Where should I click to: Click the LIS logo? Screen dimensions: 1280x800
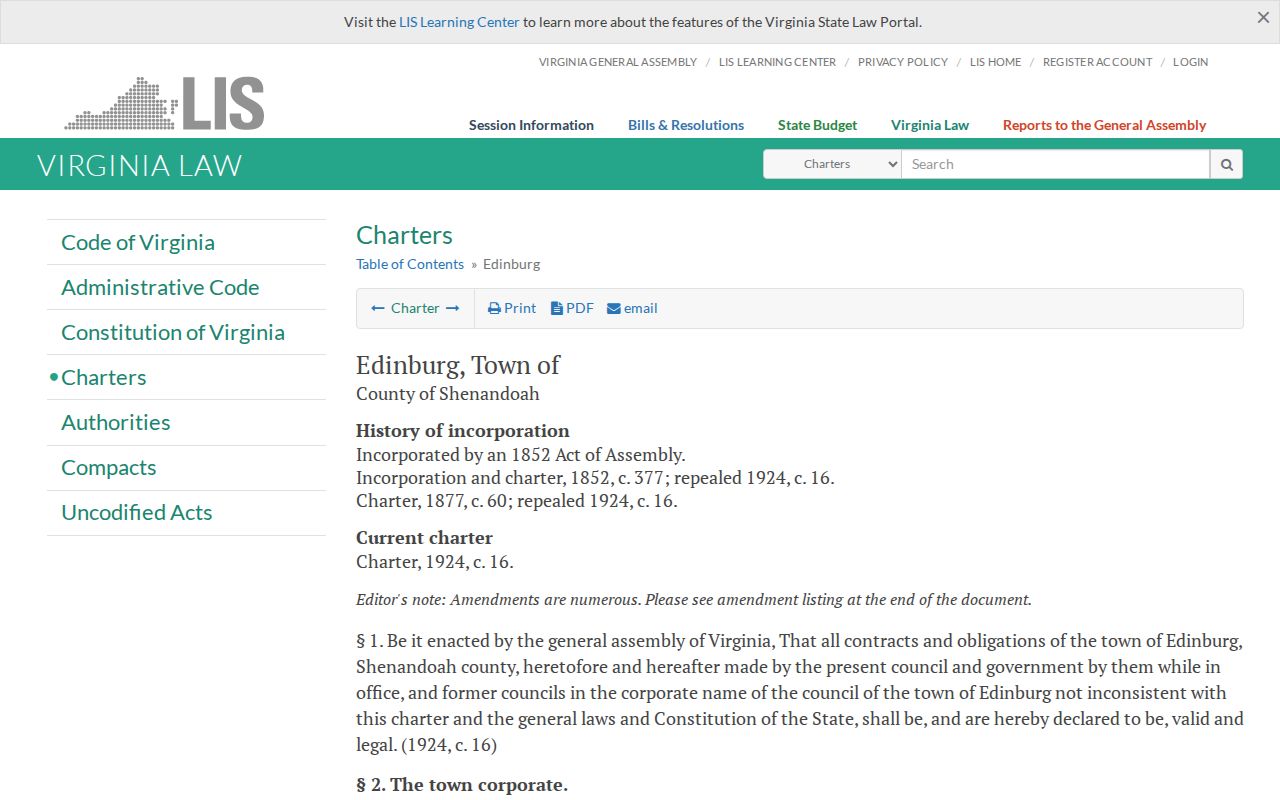(x=164, y=103)
